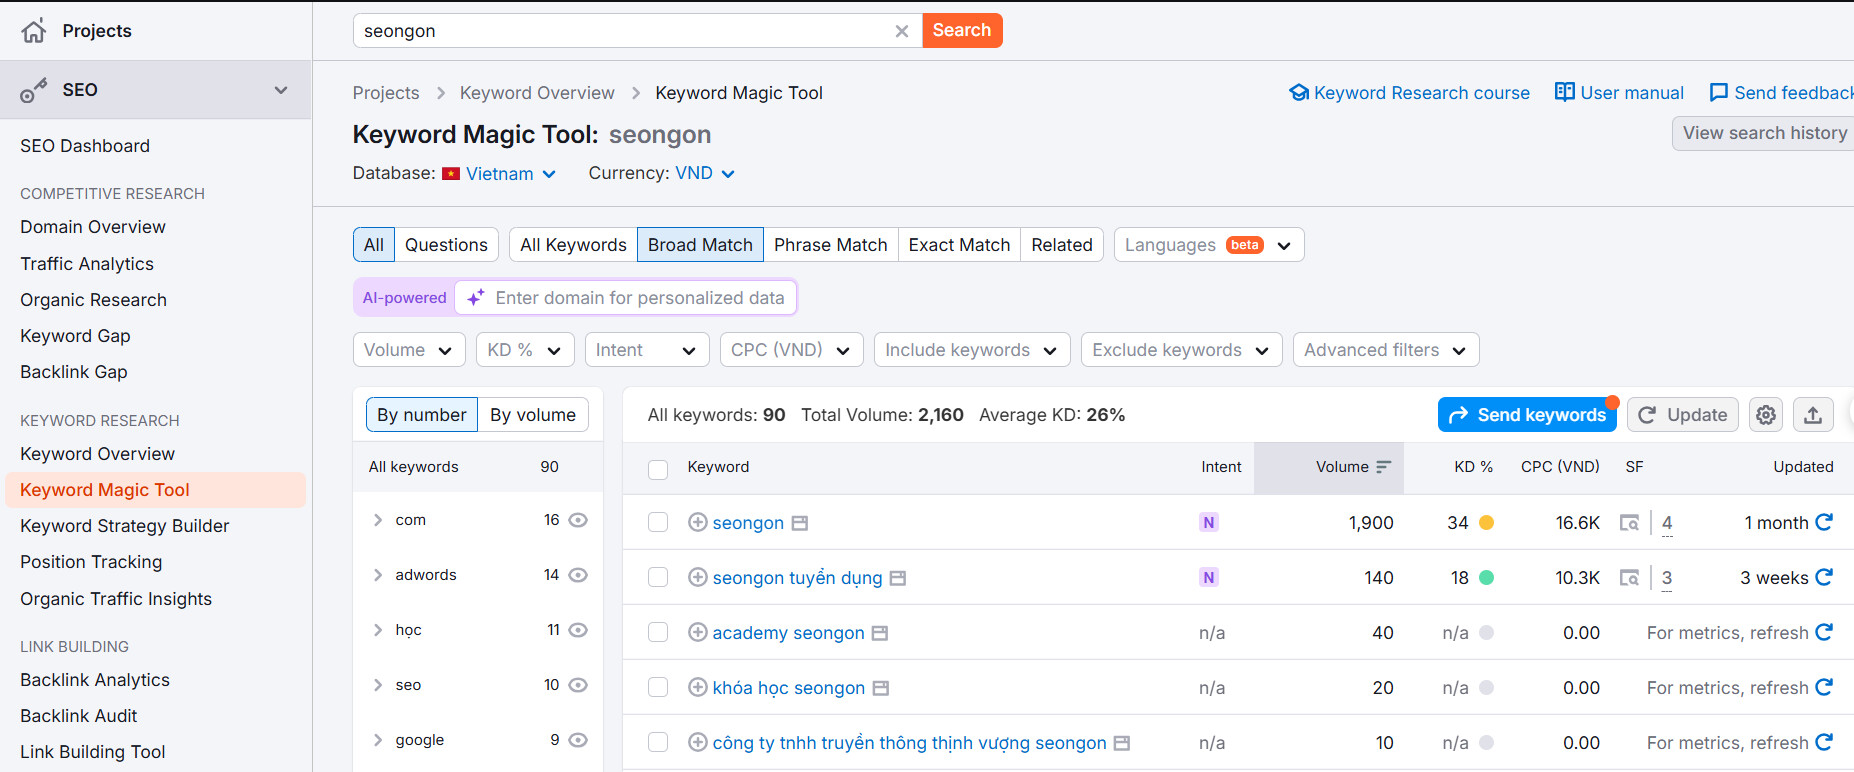Open Languages beta dropdown

coord(1209,245)
